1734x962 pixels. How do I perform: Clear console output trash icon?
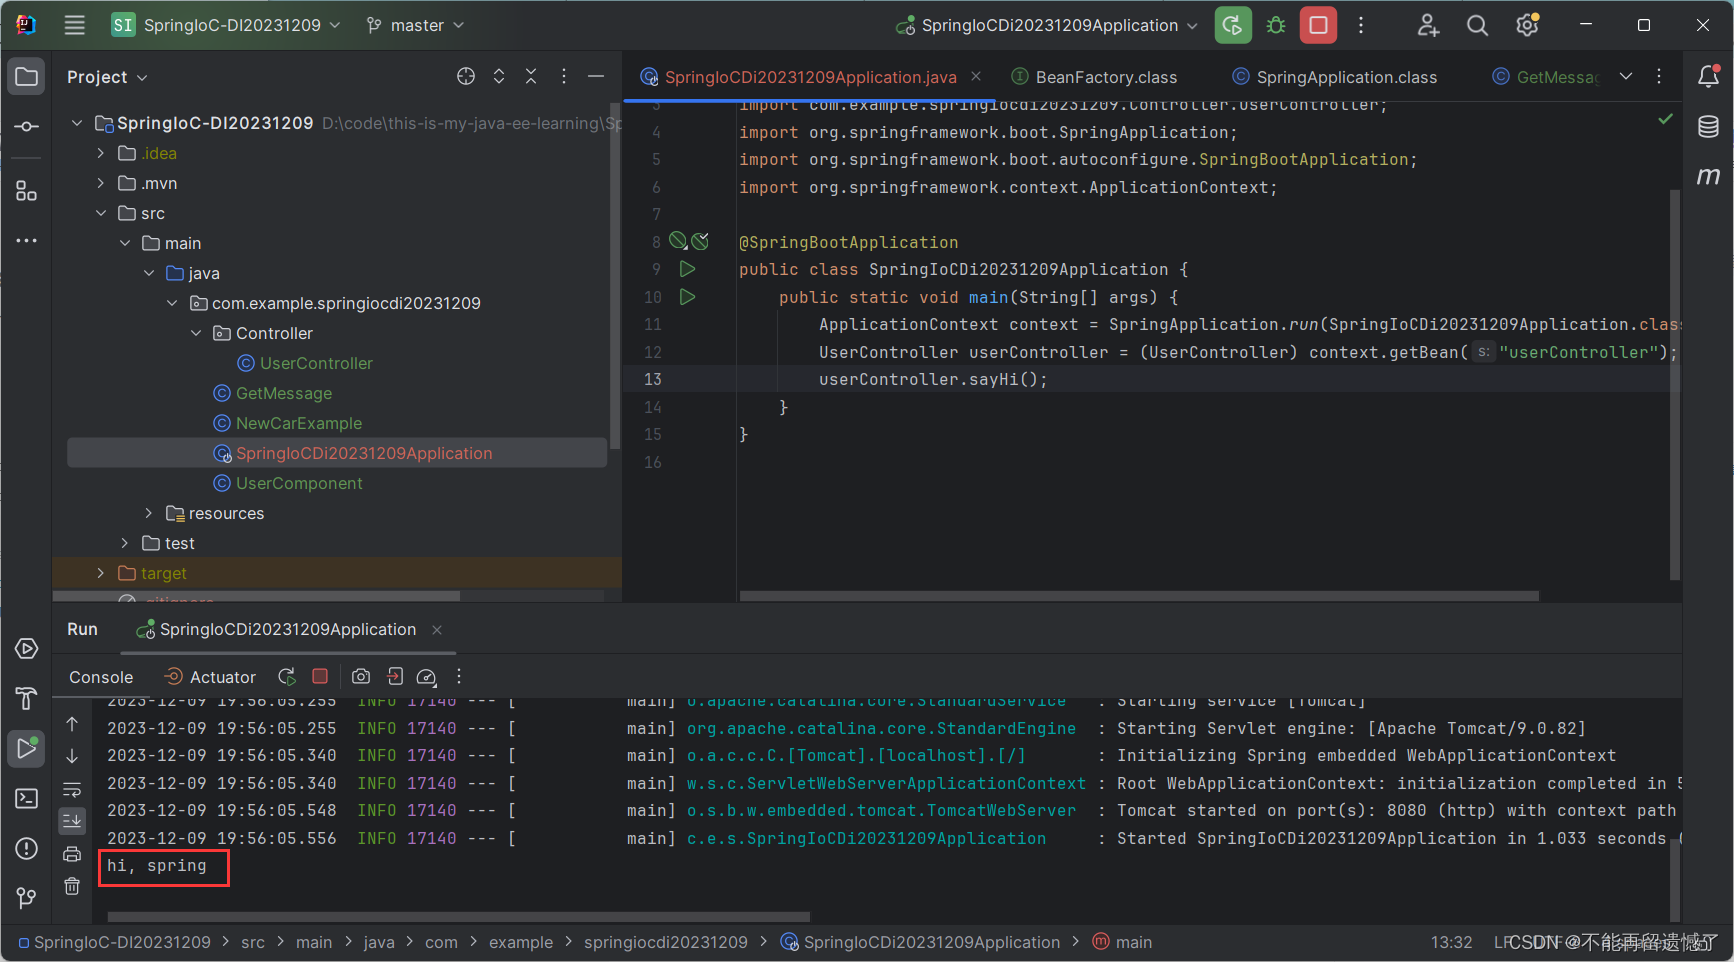tap(72, 886)
